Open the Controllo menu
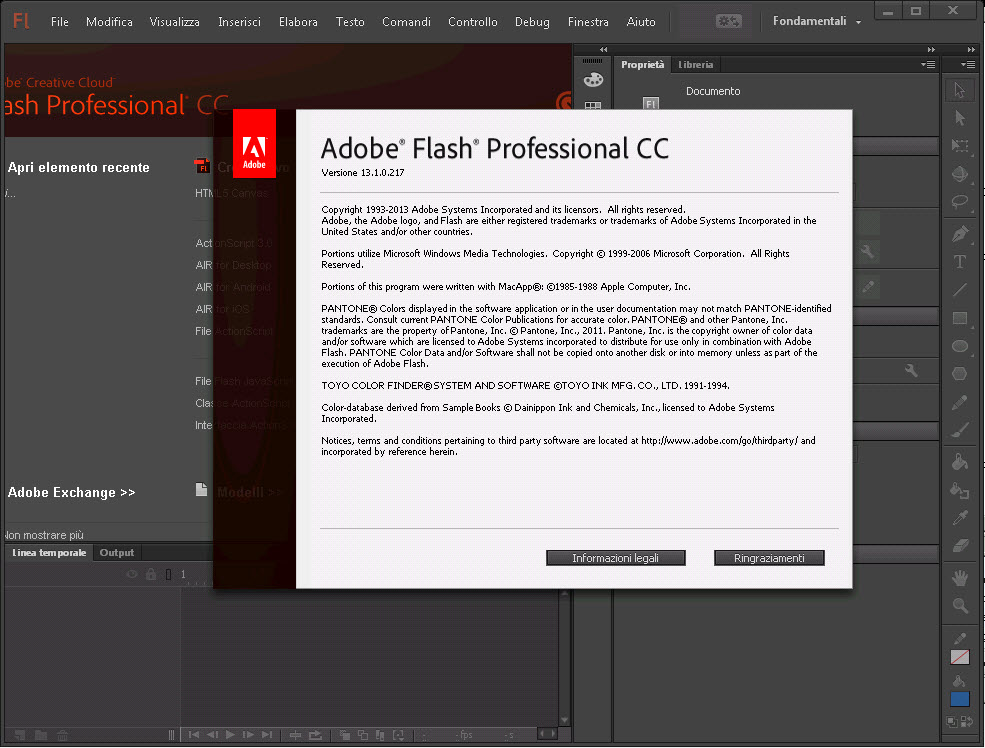The image size is (985, 748). coord(472,22)
